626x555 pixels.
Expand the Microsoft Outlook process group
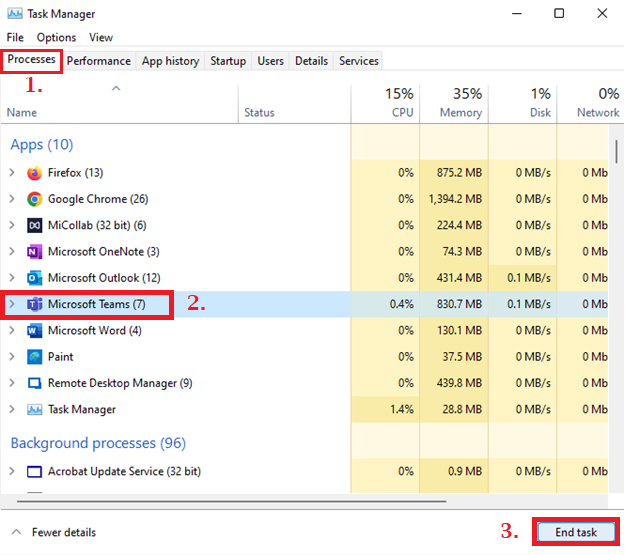pyautogui.click(x=12, y=278)
